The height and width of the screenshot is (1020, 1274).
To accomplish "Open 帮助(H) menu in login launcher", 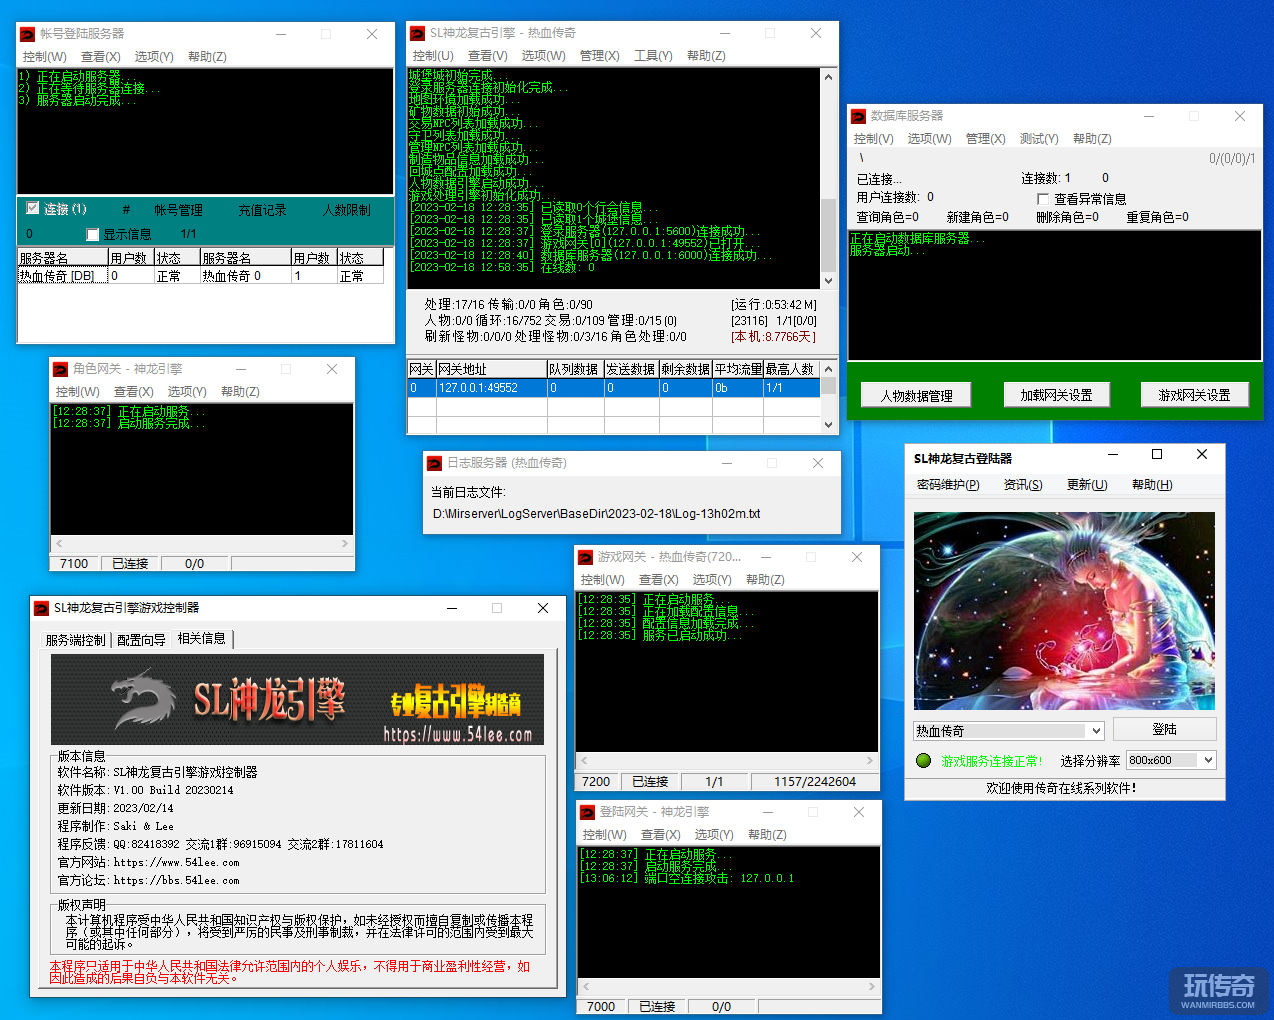I will [x=1152, y=485].
